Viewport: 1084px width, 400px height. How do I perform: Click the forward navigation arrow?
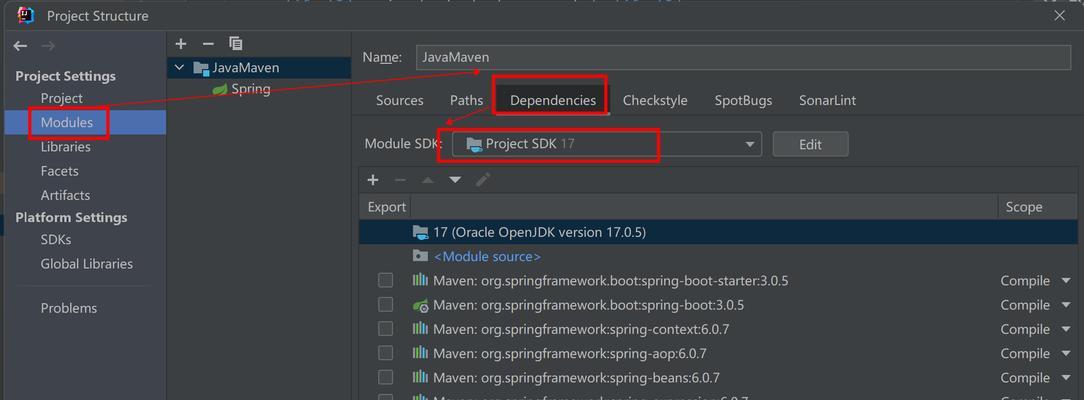point(48,46)
